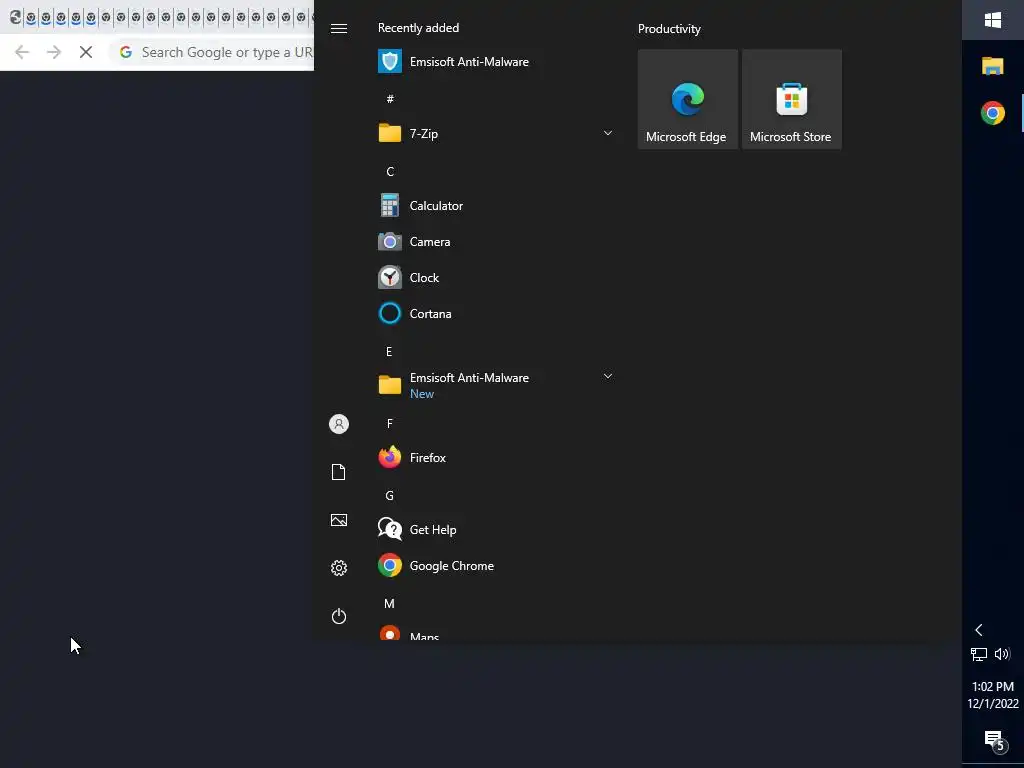Expand the 7-Zip folder chevron

(x=607, y=133)
